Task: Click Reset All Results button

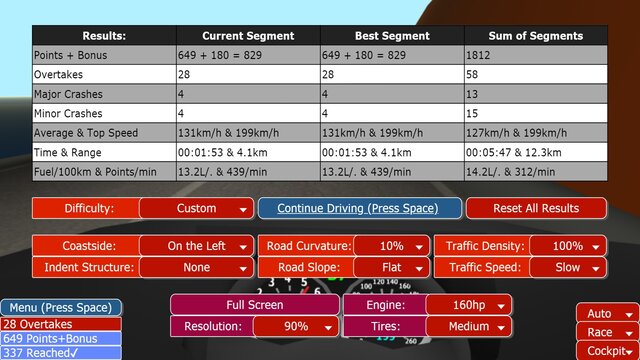Action: tap(536, 208)
